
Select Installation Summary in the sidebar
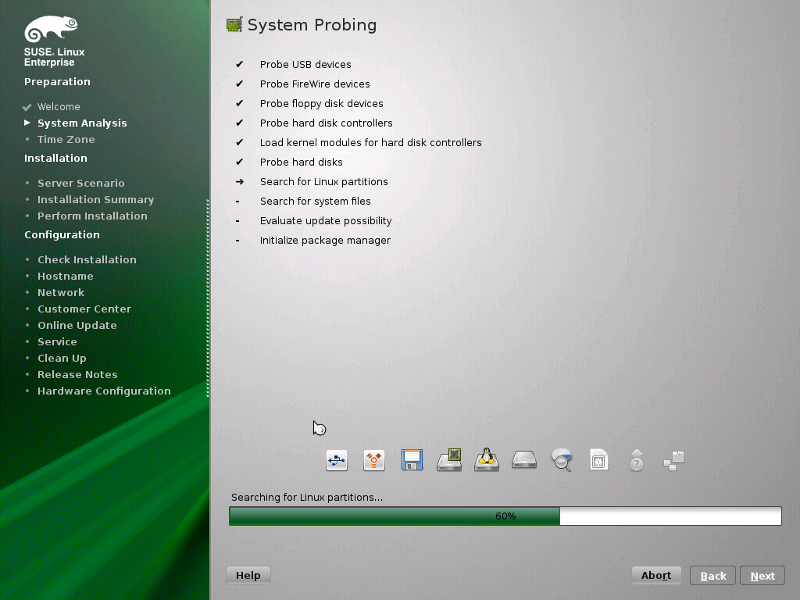(x=95, y=200)
